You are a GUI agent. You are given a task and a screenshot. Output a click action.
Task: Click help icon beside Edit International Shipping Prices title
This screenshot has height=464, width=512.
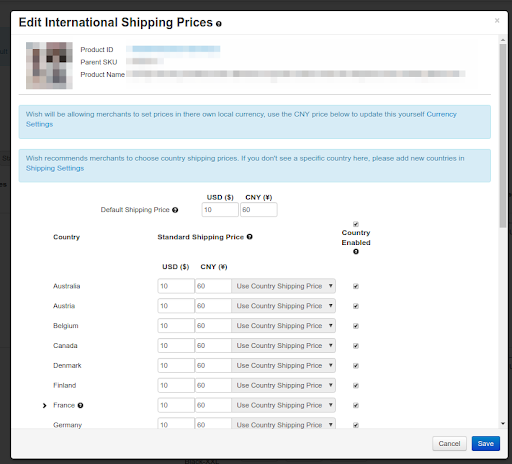pos(219,24)
